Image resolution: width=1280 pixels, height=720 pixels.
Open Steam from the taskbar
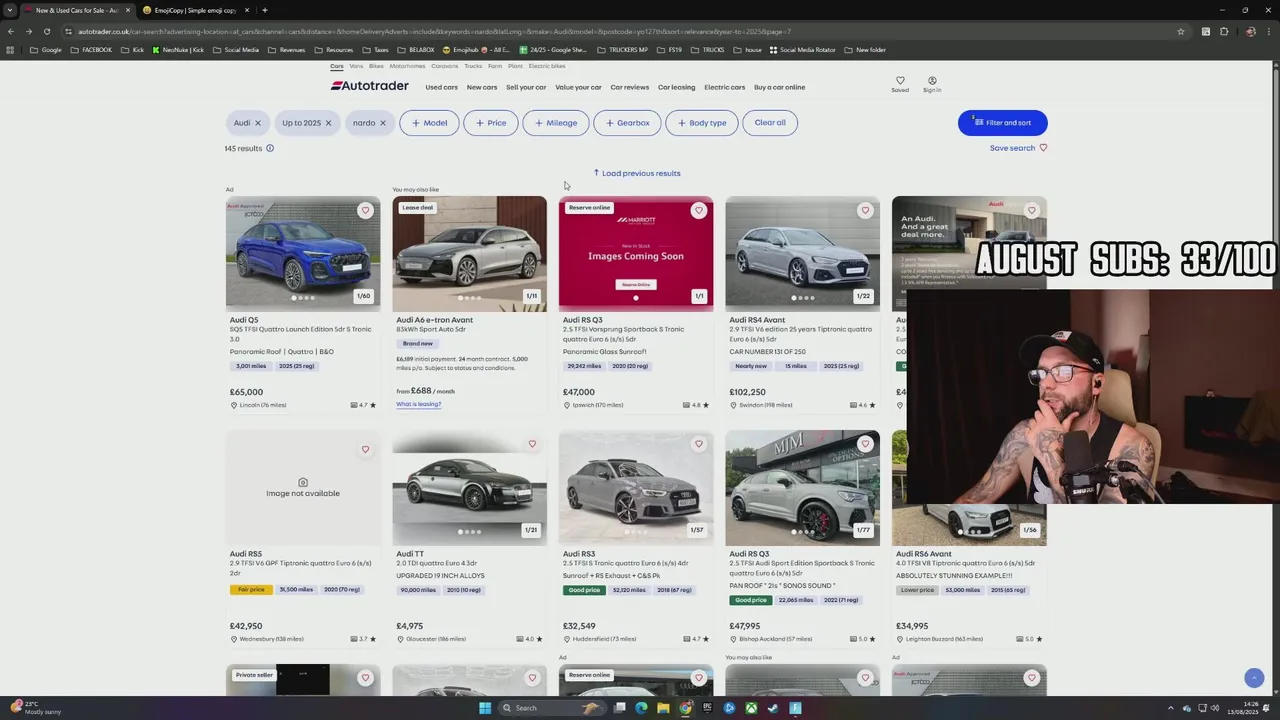point(773,708)
